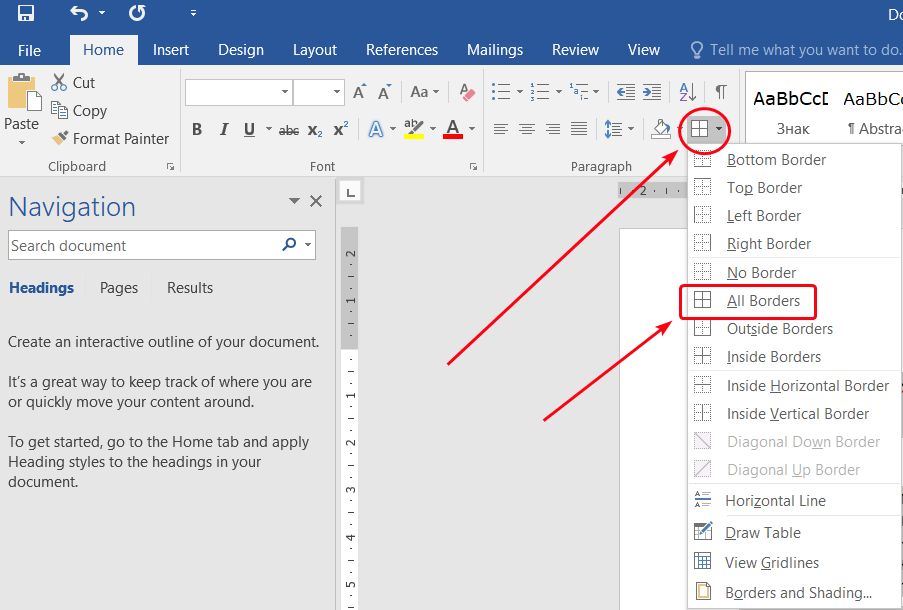Image resolution: width=903 pixels, height=610 pixels.
Task: Open the font color dropdown arrow
Action: [472, 128]
